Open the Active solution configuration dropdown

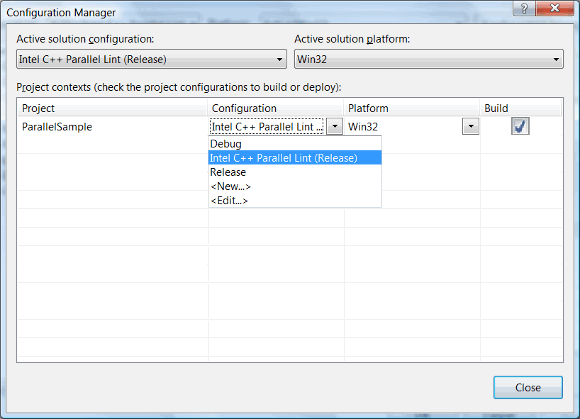151,59
